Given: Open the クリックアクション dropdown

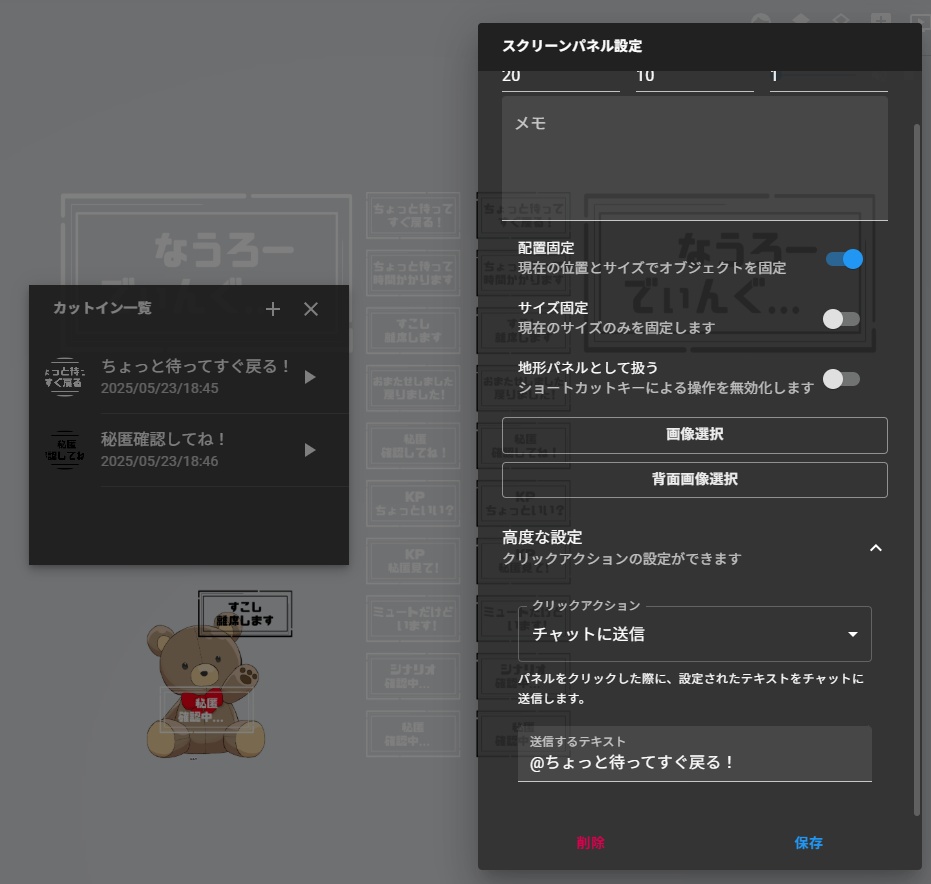Looking at the screenshot, I should (x=694, y=633).
